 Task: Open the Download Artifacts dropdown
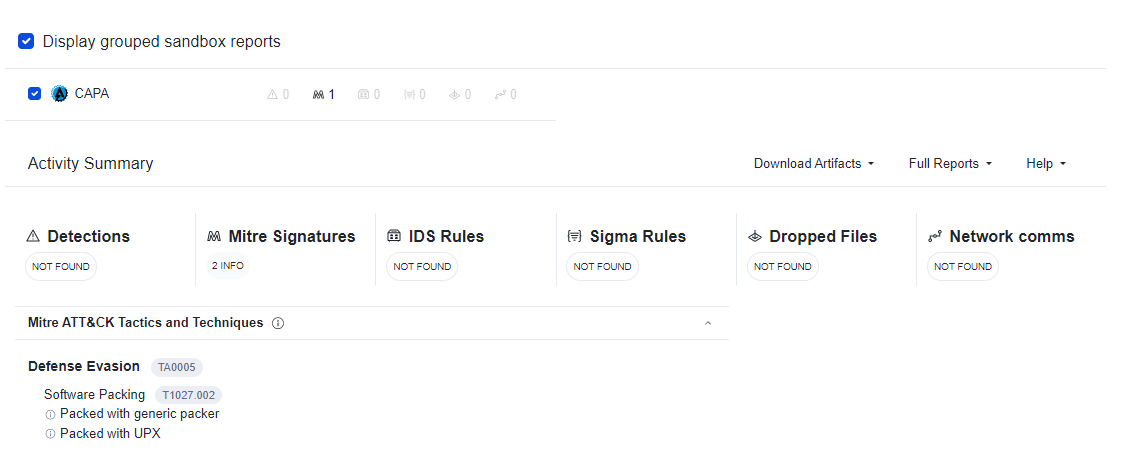pos(814,164)
